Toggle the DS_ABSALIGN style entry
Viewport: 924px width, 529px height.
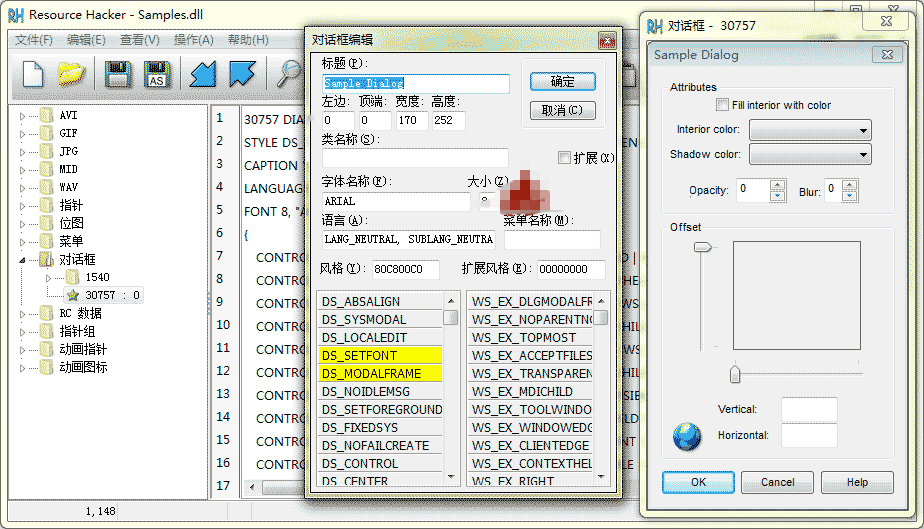click(380, 302)
